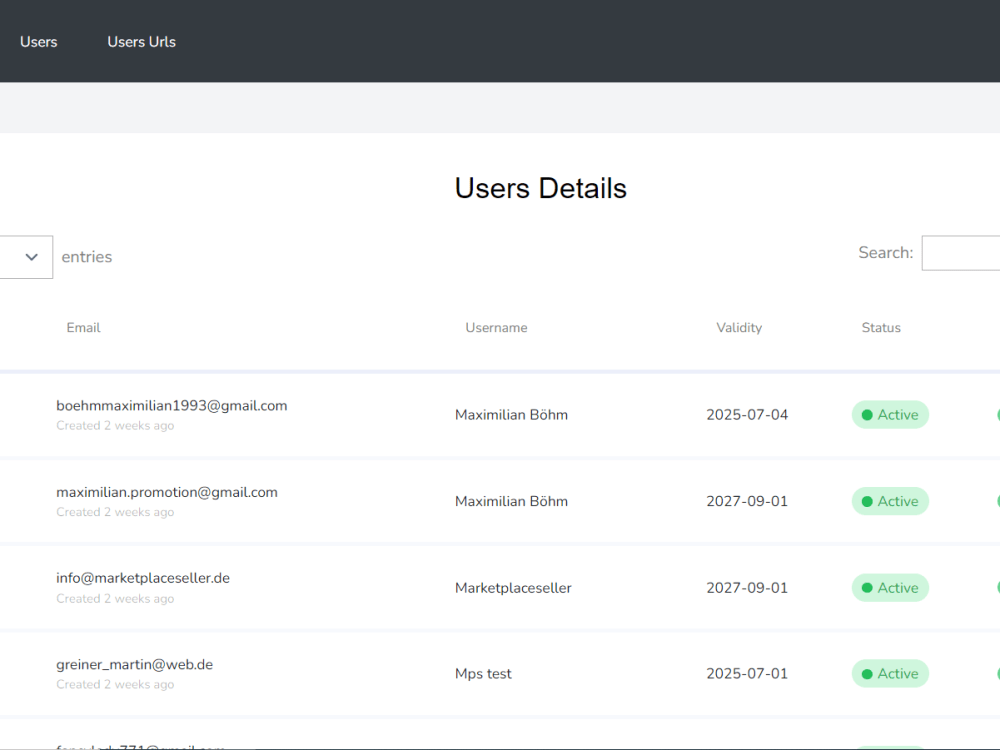Click the username Maximilian Böhm in the first row
This screenshot has width=1000, height=750.
tap(511, 414)
